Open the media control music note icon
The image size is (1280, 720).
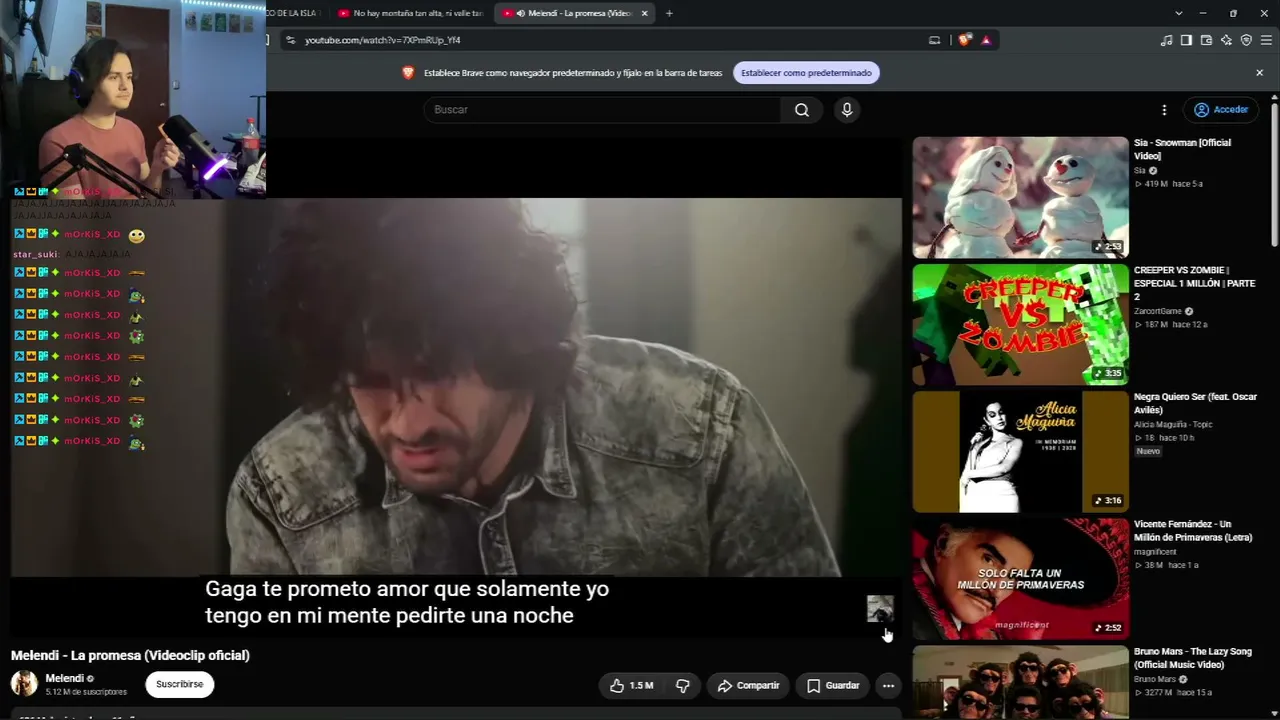click(x=1166, y=40)
